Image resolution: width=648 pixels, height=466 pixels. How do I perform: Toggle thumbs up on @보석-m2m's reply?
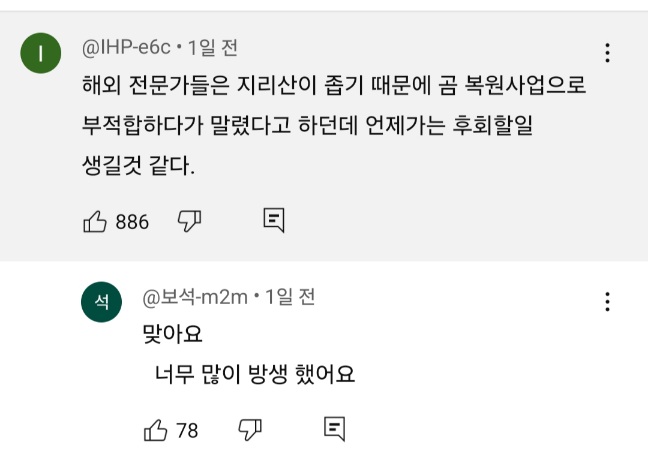[156, 431]
